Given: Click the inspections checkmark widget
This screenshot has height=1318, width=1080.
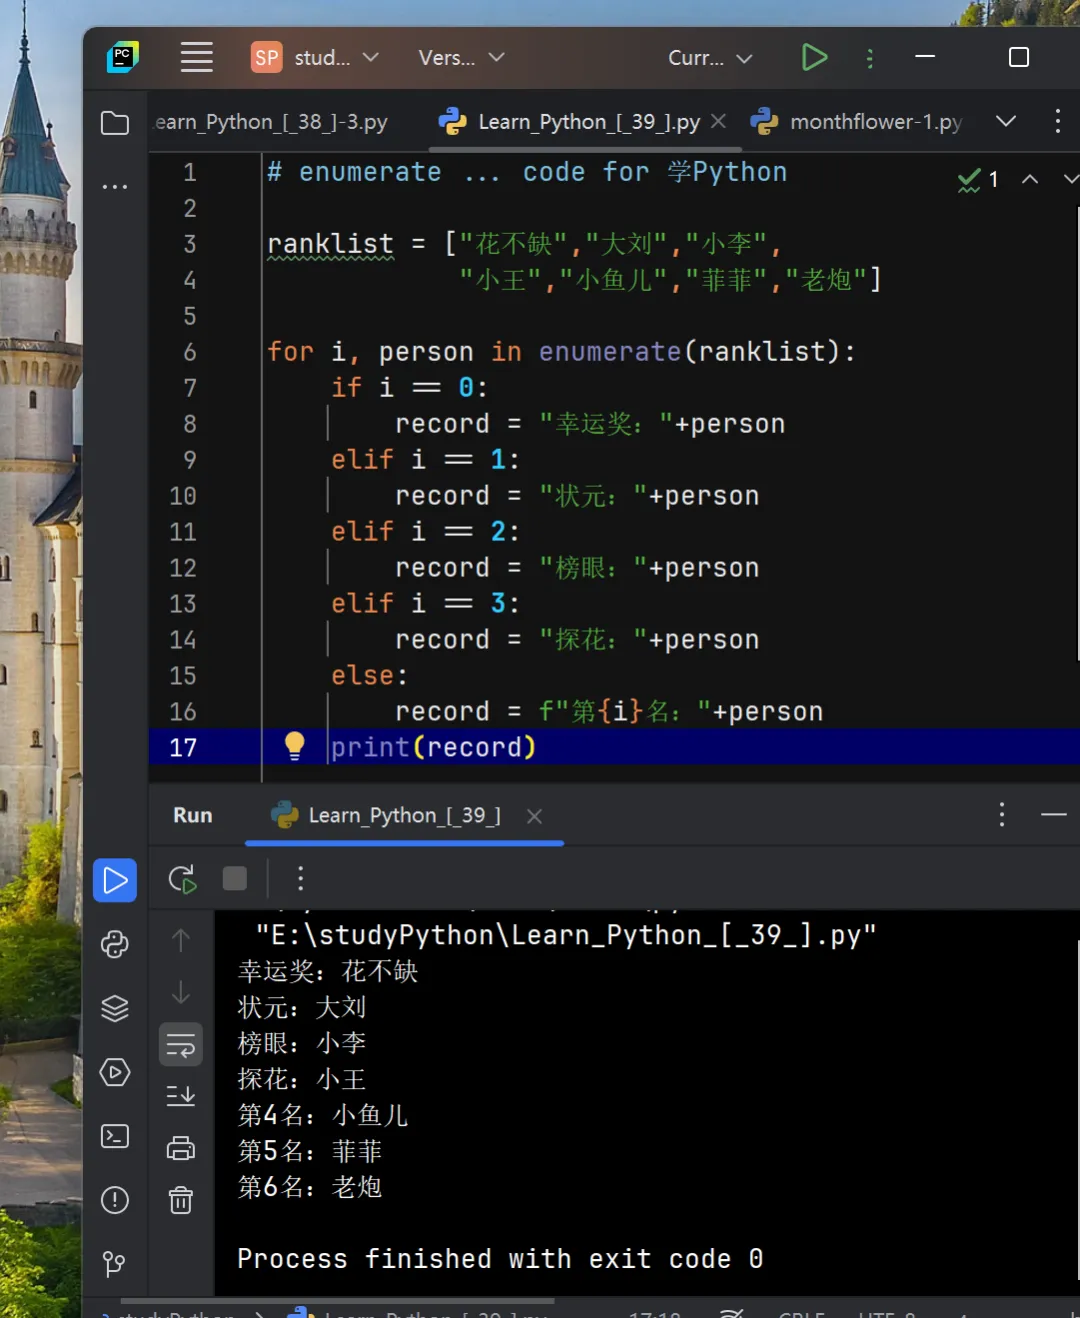Looking at the screenshot, I should pyautogui.click(x=978, y=180).
